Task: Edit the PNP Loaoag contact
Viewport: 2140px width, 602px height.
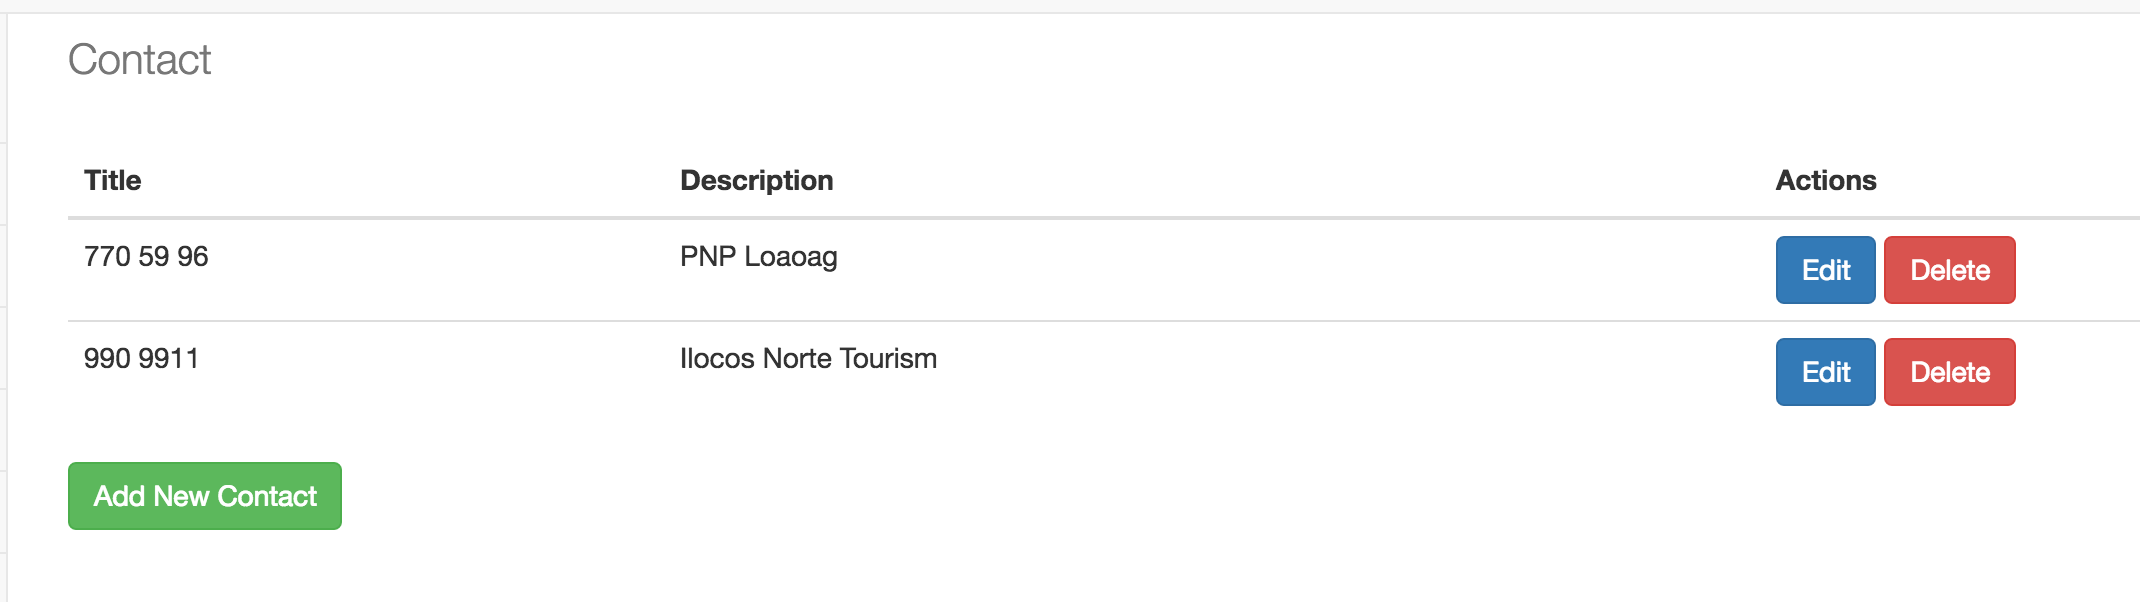Action: click(1825, 270)
